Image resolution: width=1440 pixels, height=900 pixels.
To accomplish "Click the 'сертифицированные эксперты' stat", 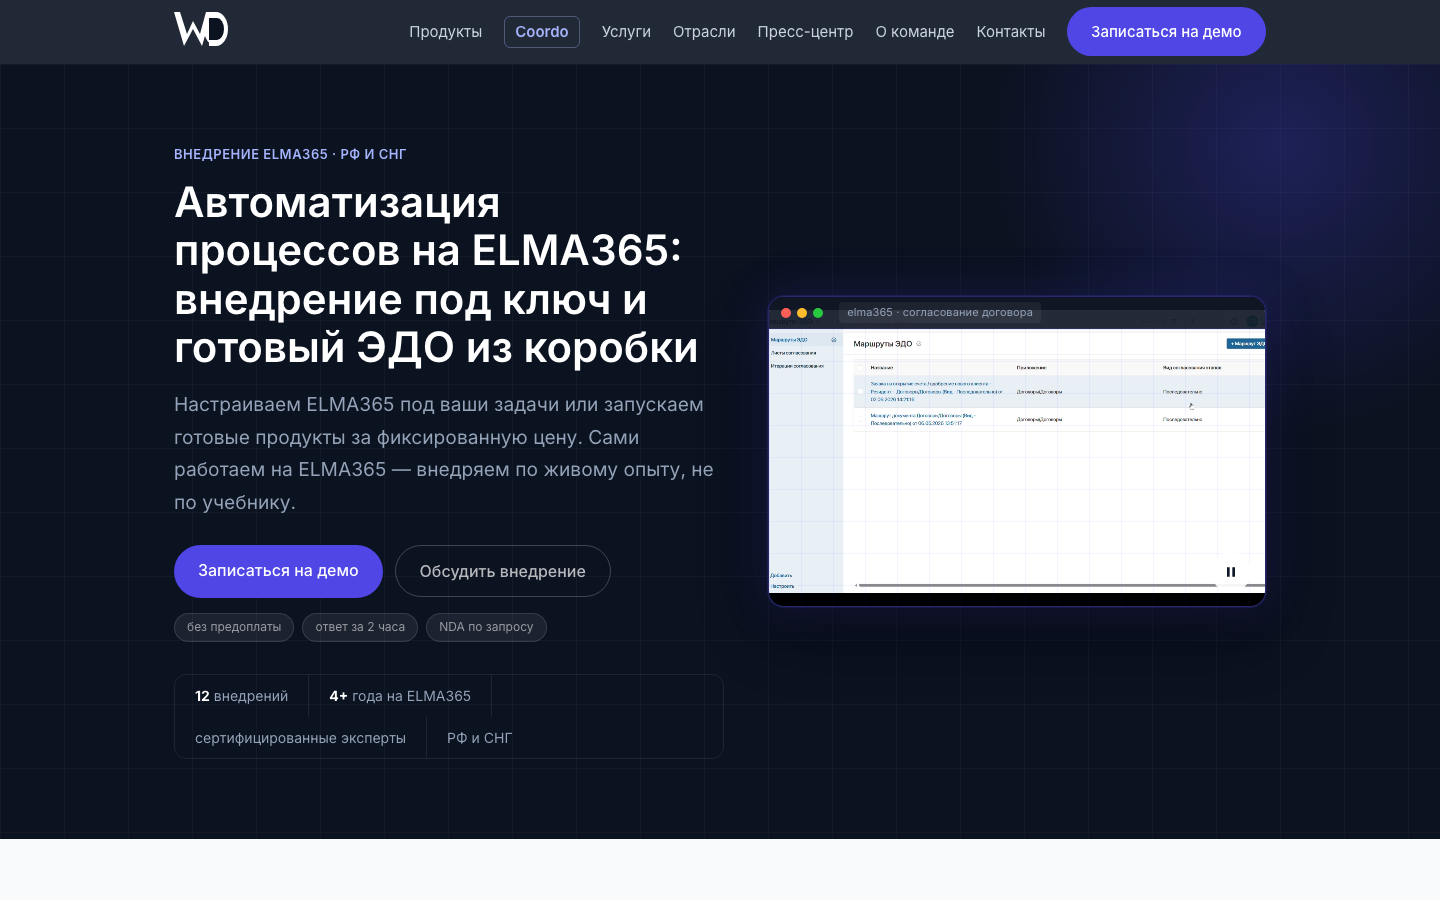I will 300,738.
